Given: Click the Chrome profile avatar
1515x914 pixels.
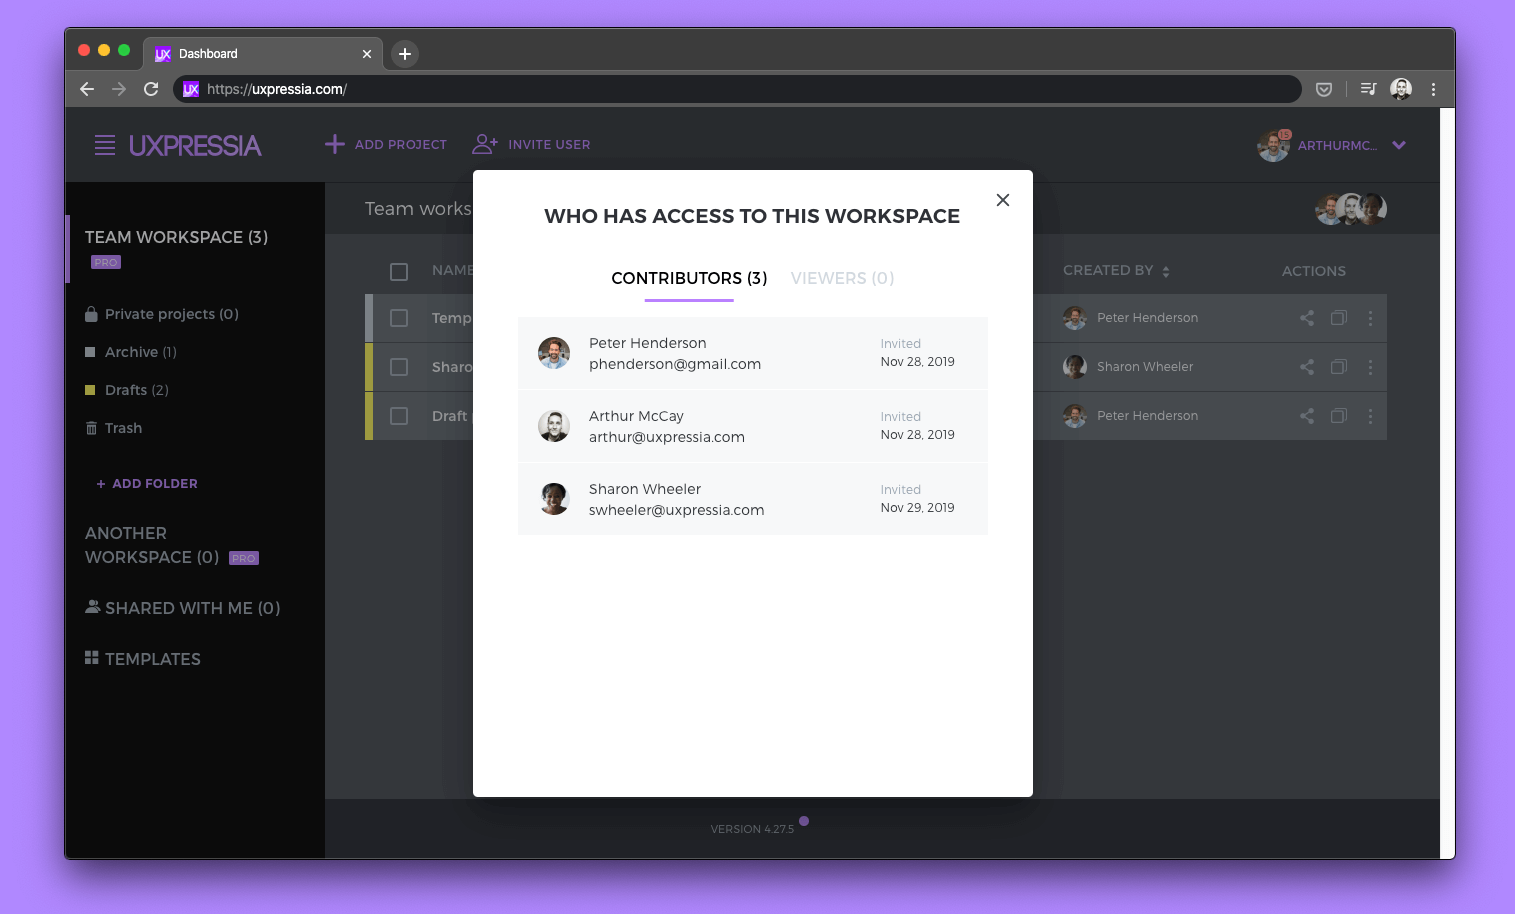Looking at the screenshot, I should pos(1401,89).
